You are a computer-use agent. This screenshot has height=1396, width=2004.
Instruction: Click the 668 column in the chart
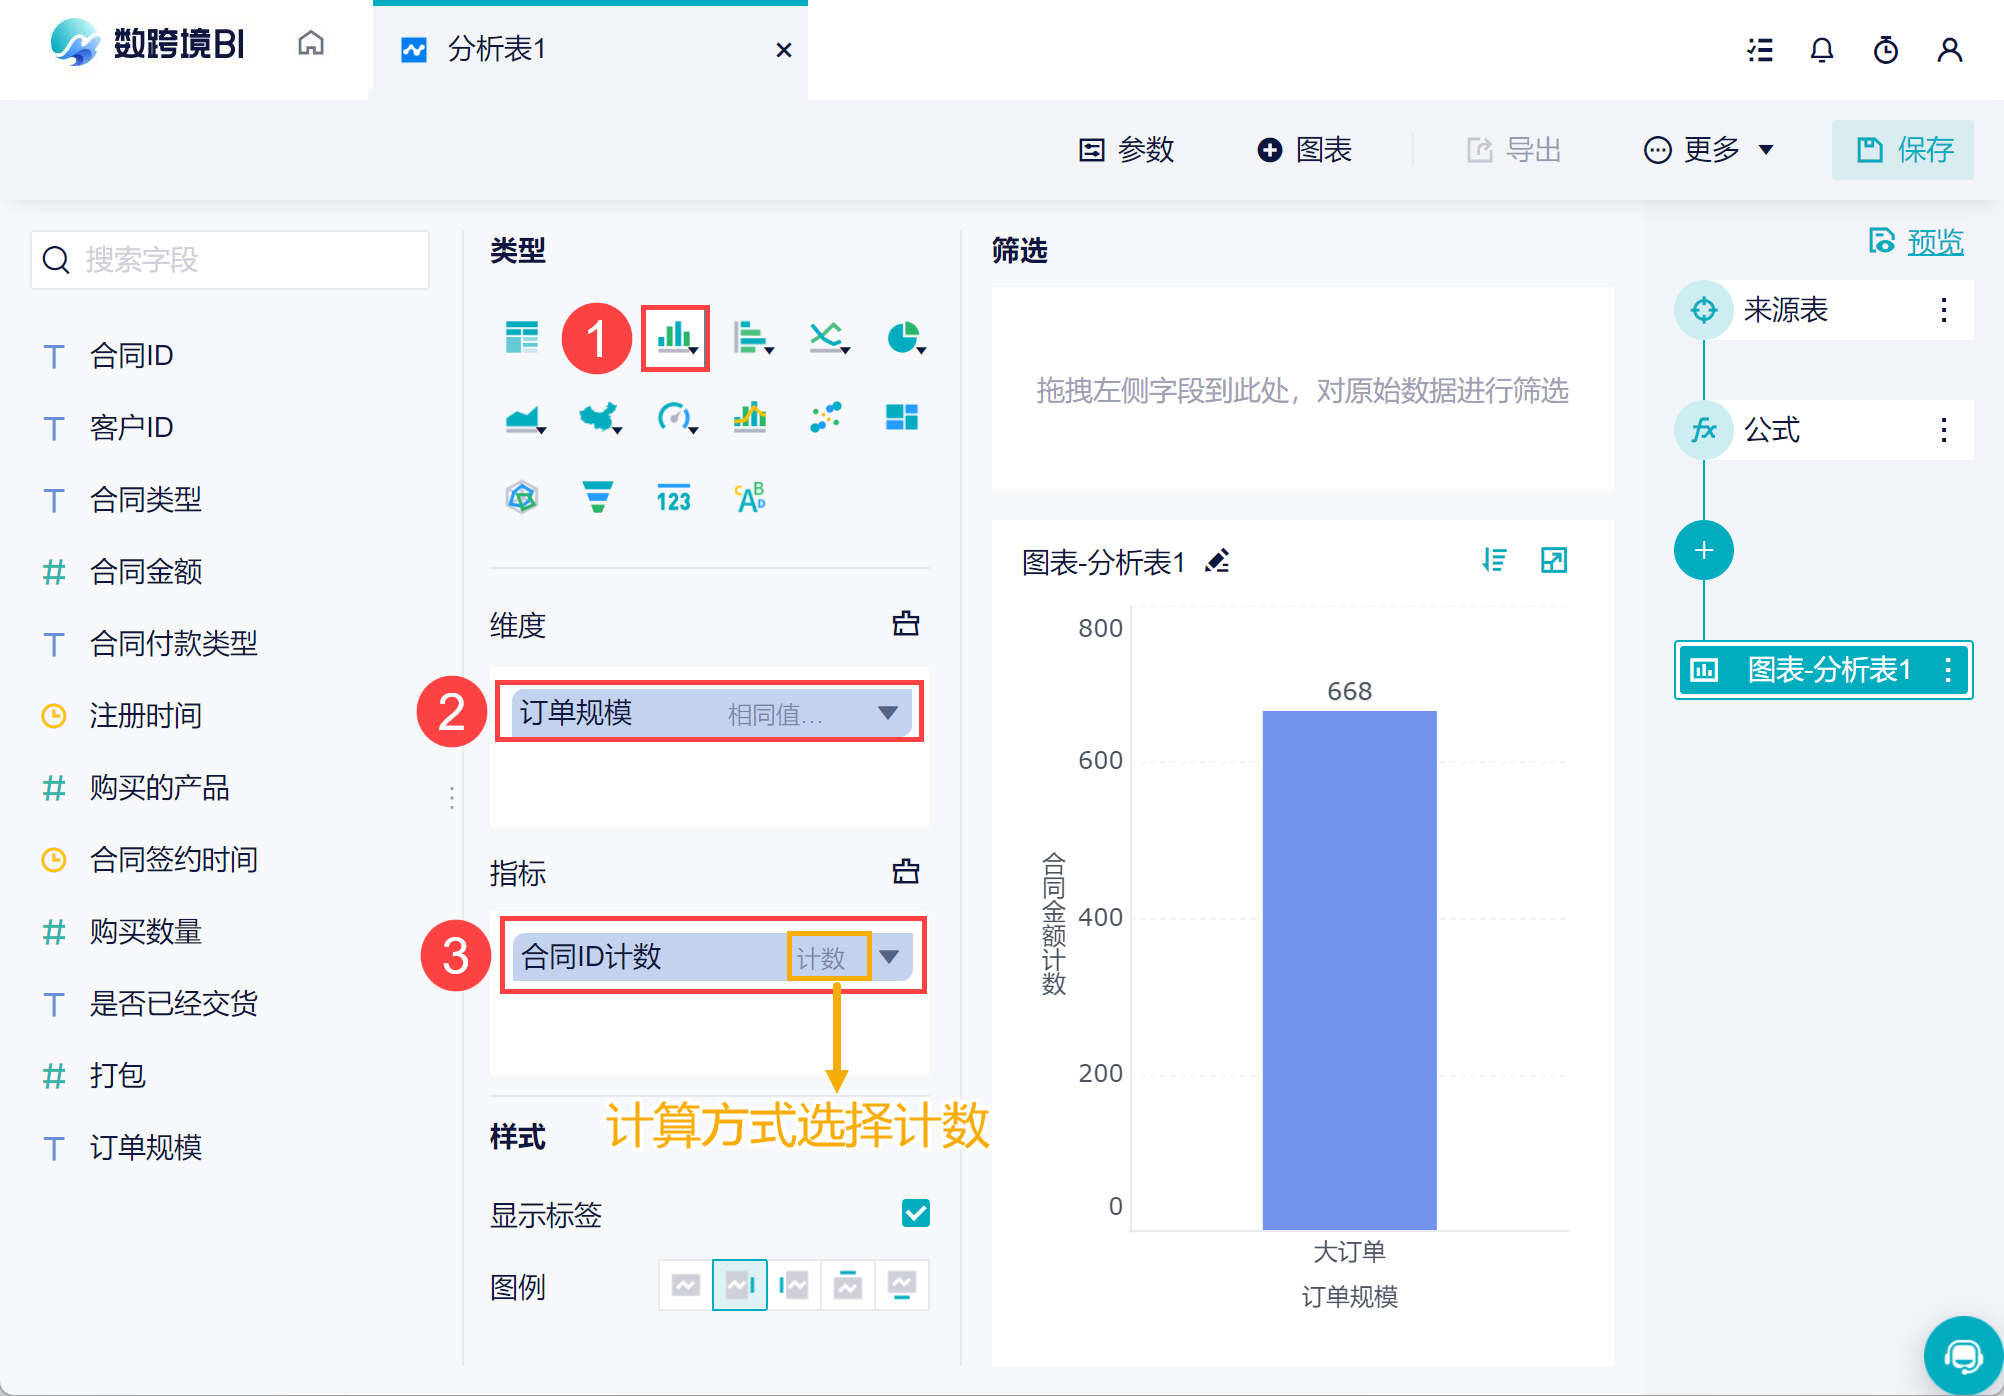pyautogui.click(x=1349, y=969)
